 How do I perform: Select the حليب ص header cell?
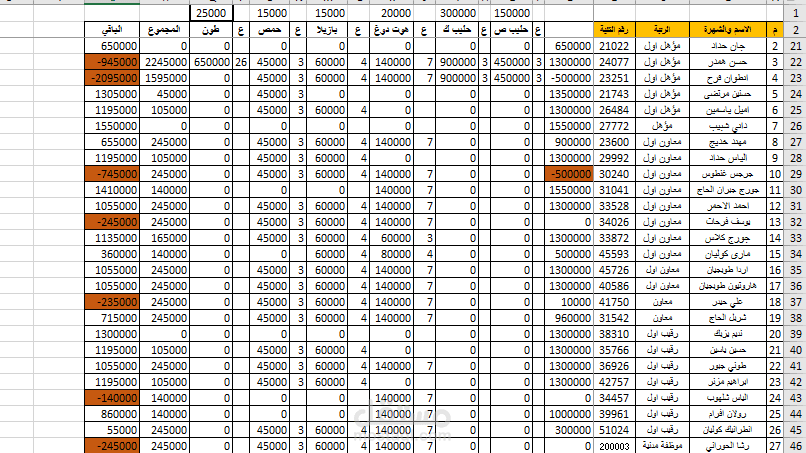[510, 30]
